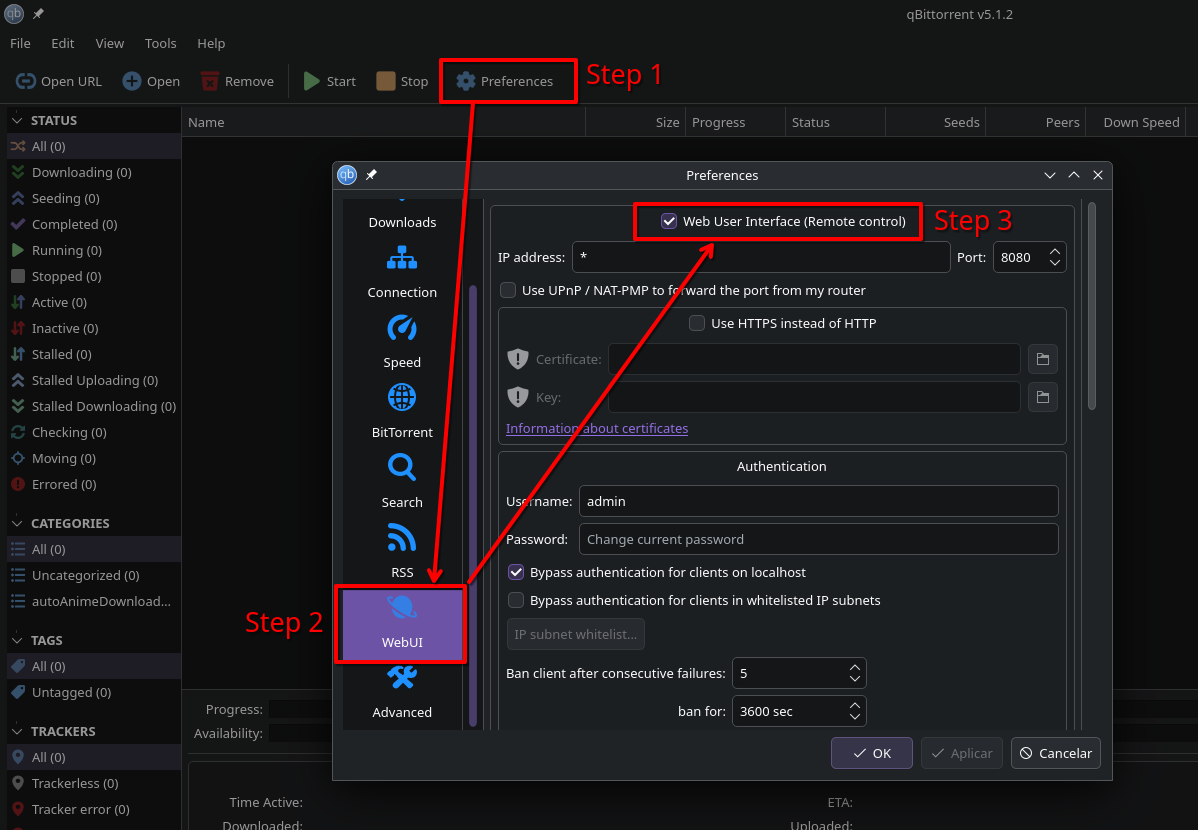
Task: Enable bypass authentication for whitelisted IP subnets
Action: (x=516, y=600)
